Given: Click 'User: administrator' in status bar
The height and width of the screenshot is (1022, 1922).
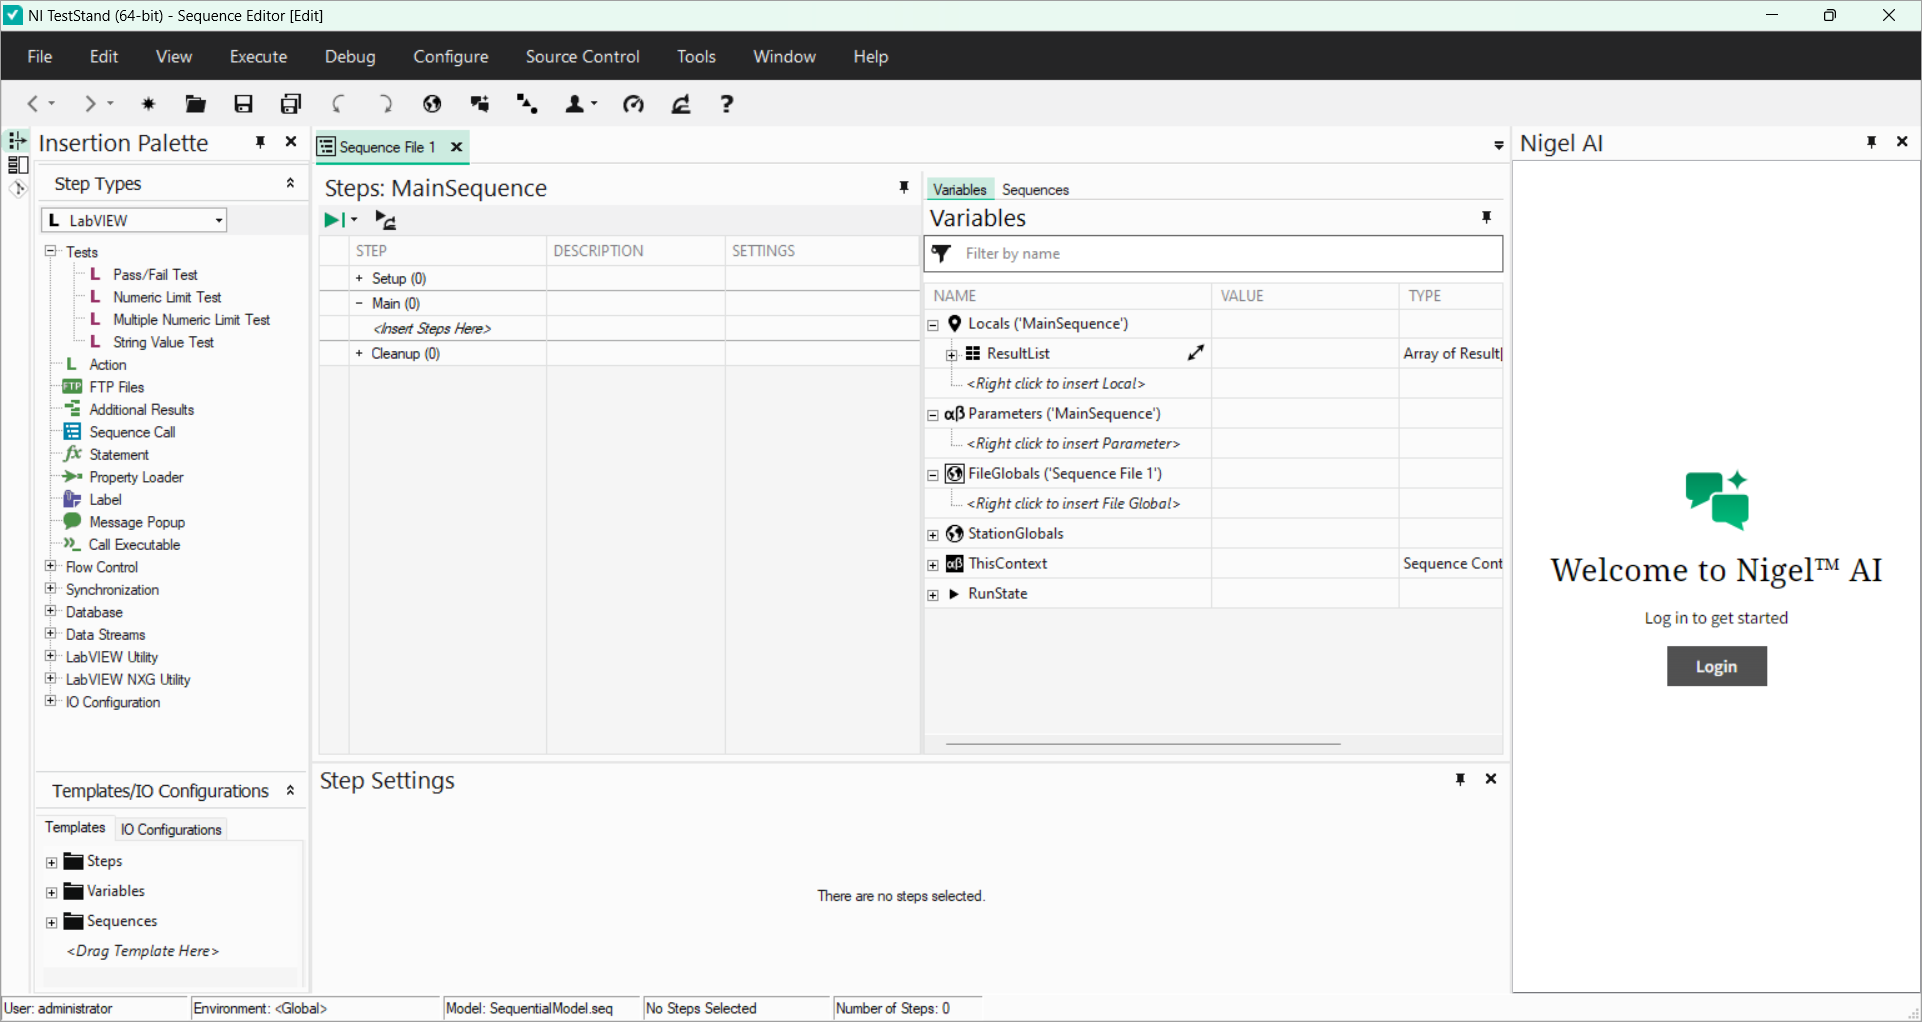Looking at the screenshot, I should click(x=59, y=1008).
